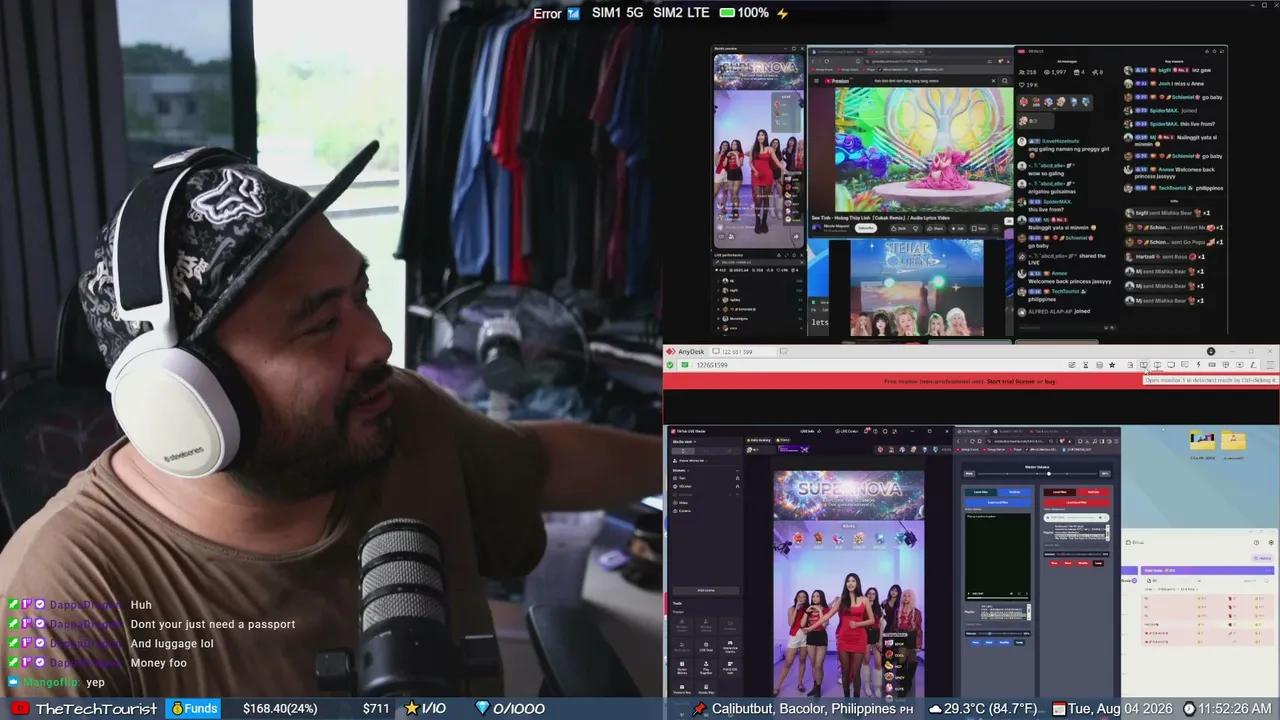
Task: Toggle the lock on the Text source
Action: pyautogui.click(x=738, y=478)
